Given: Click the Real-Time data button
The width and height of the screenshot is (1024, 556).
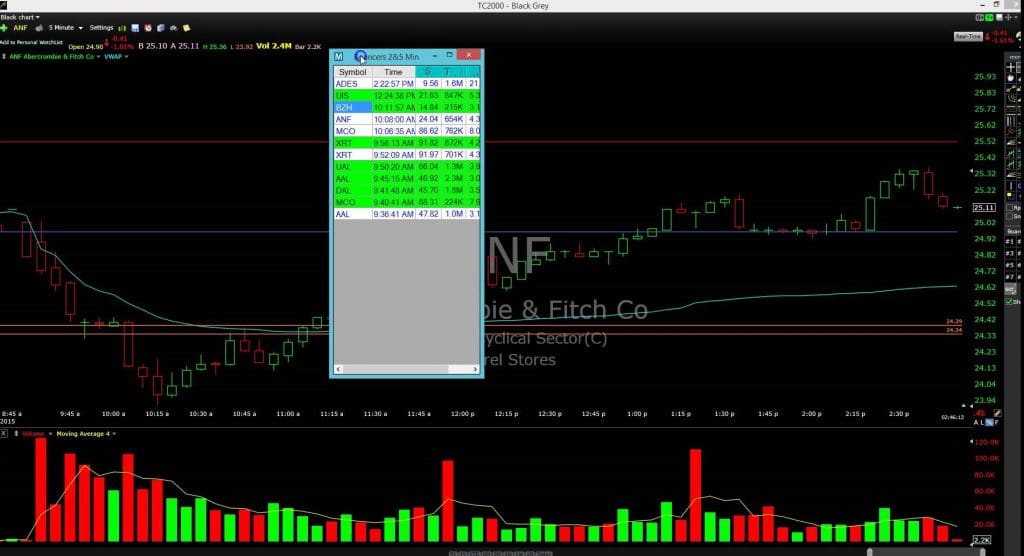Looking at the screenshot, I should click(968, 37).
